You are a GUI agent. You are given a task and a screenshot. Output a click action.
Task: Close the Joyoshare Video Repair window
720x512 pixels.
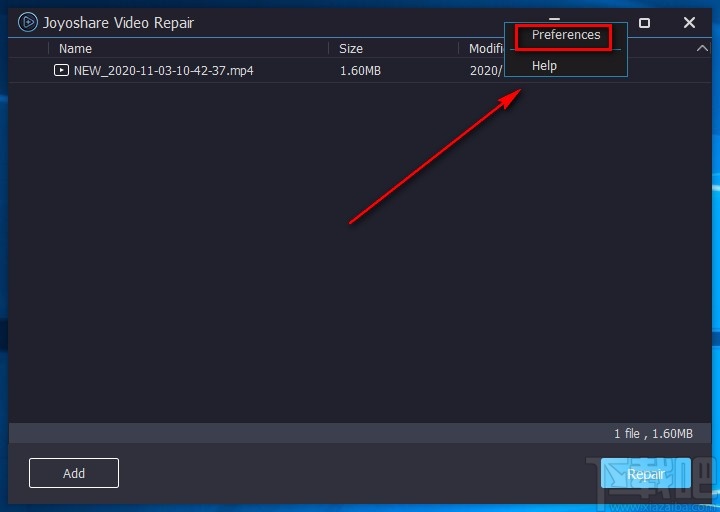click(x=689, y=23)
